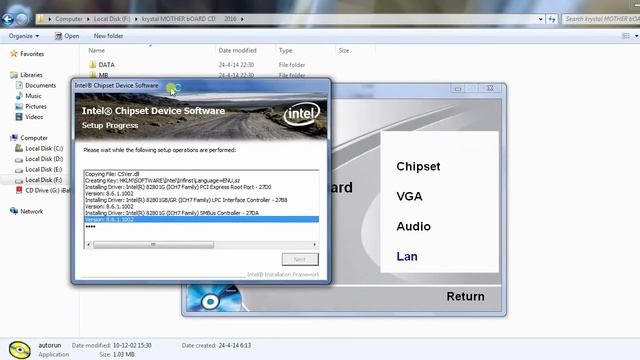Click autorun icon in details pane
640x360 pixels.
pyautogui.click(x=19, y=349)
